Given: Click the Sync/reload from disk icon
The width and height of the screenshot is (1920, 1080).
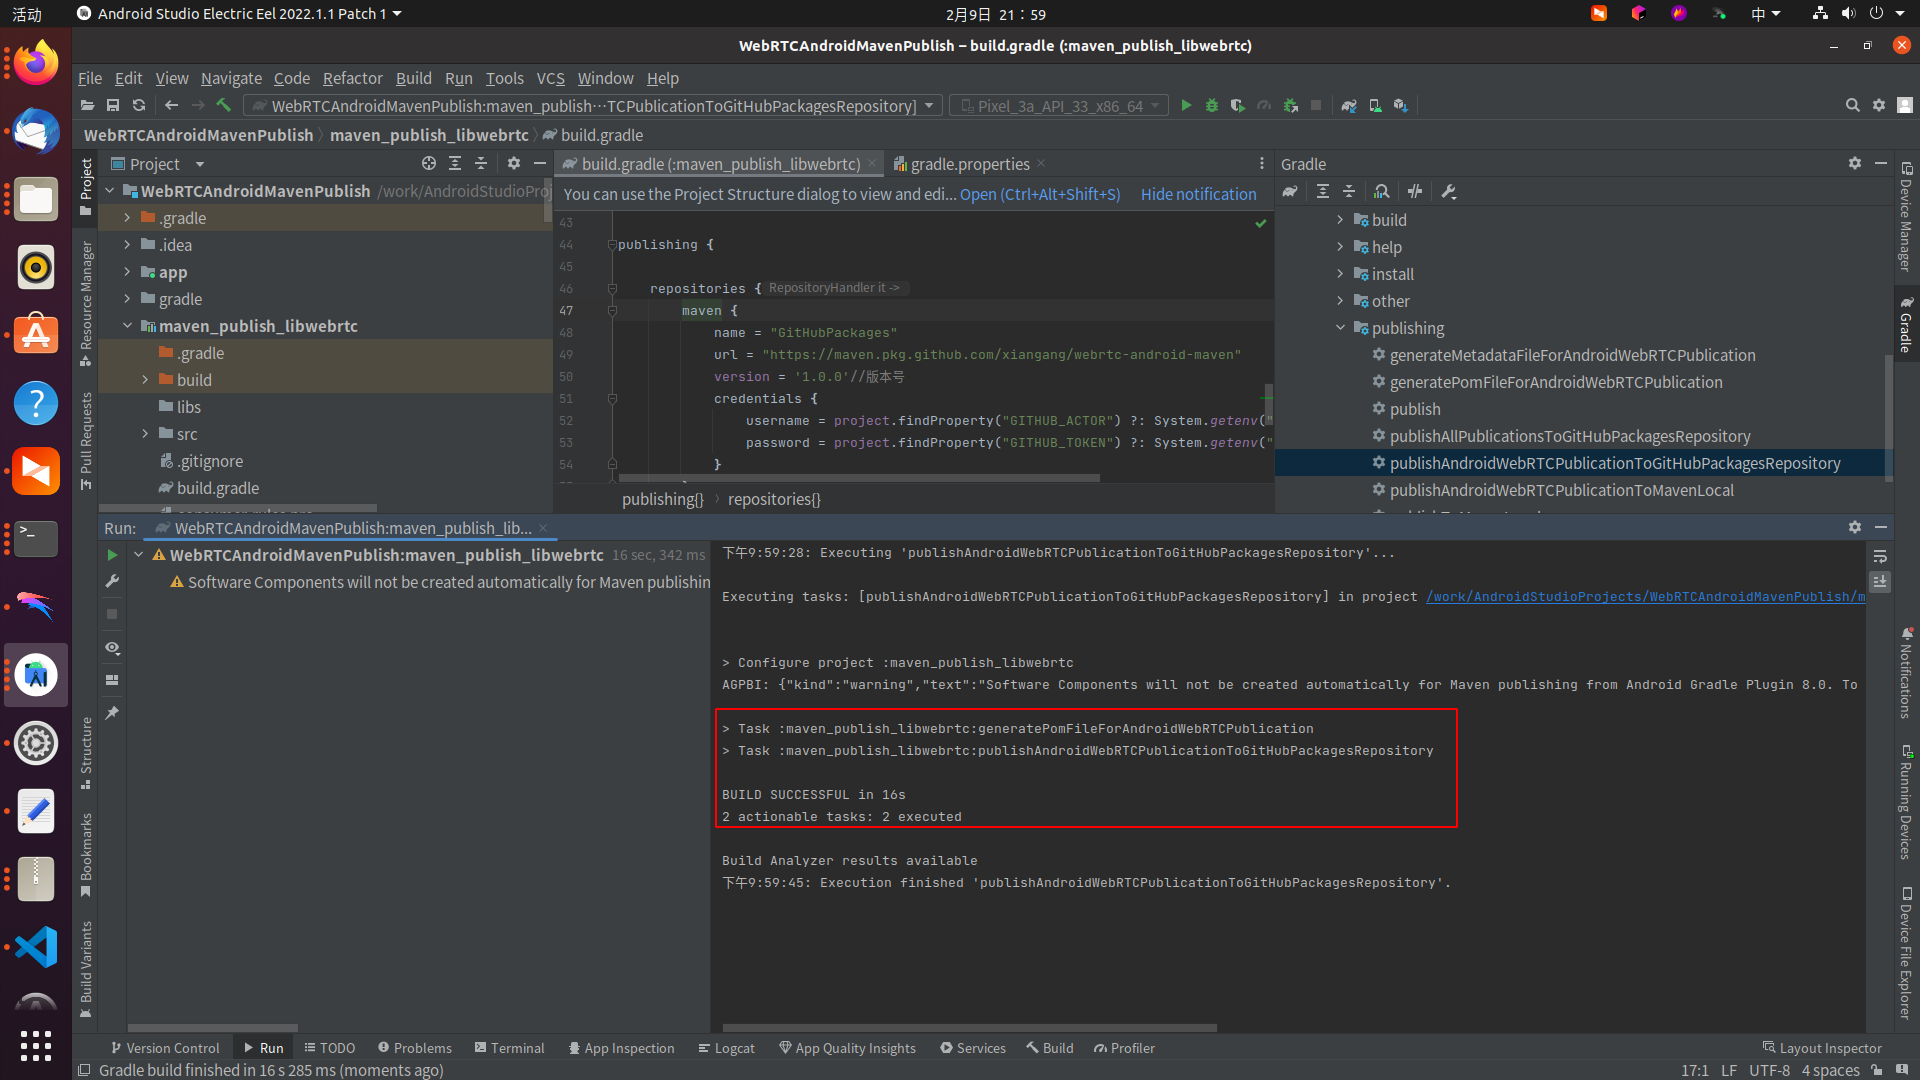Looking at the screenshot, I should coord(139,105).
